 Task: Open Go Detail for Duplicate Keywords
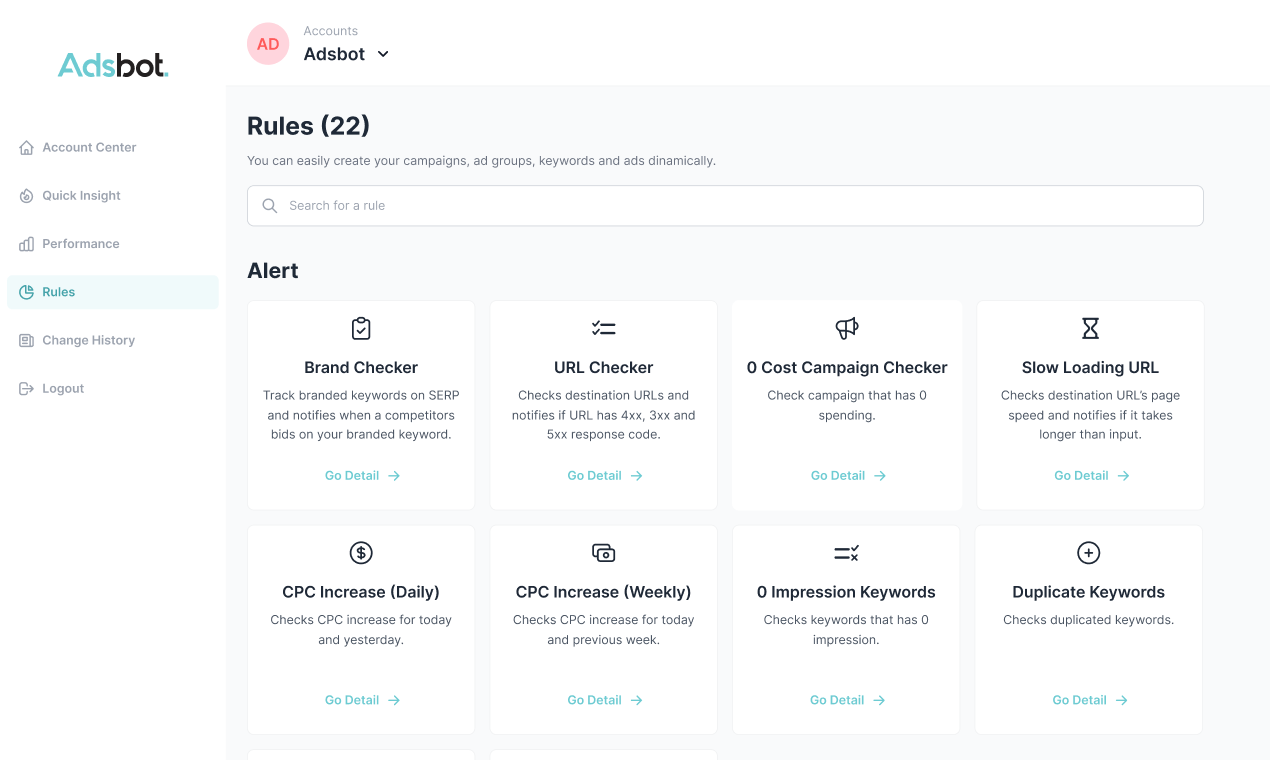[1090, 700]
